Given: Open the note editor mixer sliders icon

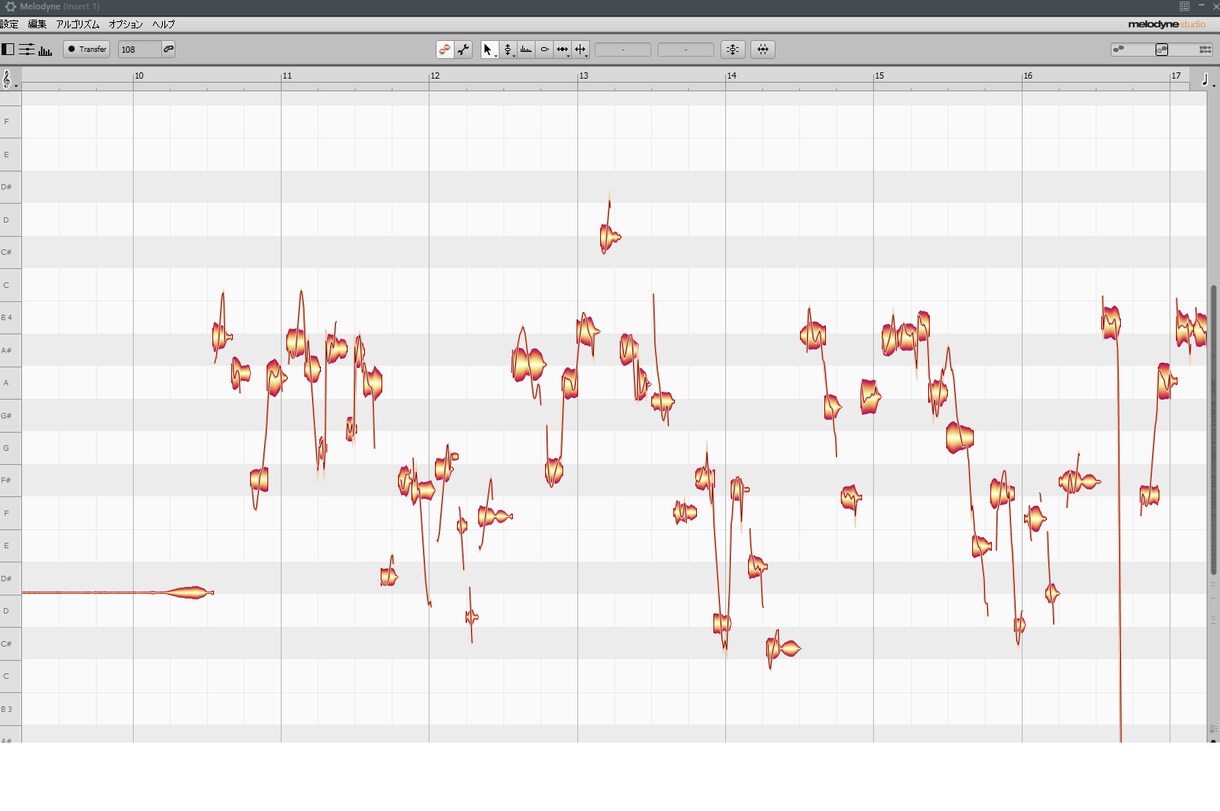Looking at the screenshot, I should [x=26, y=49].
